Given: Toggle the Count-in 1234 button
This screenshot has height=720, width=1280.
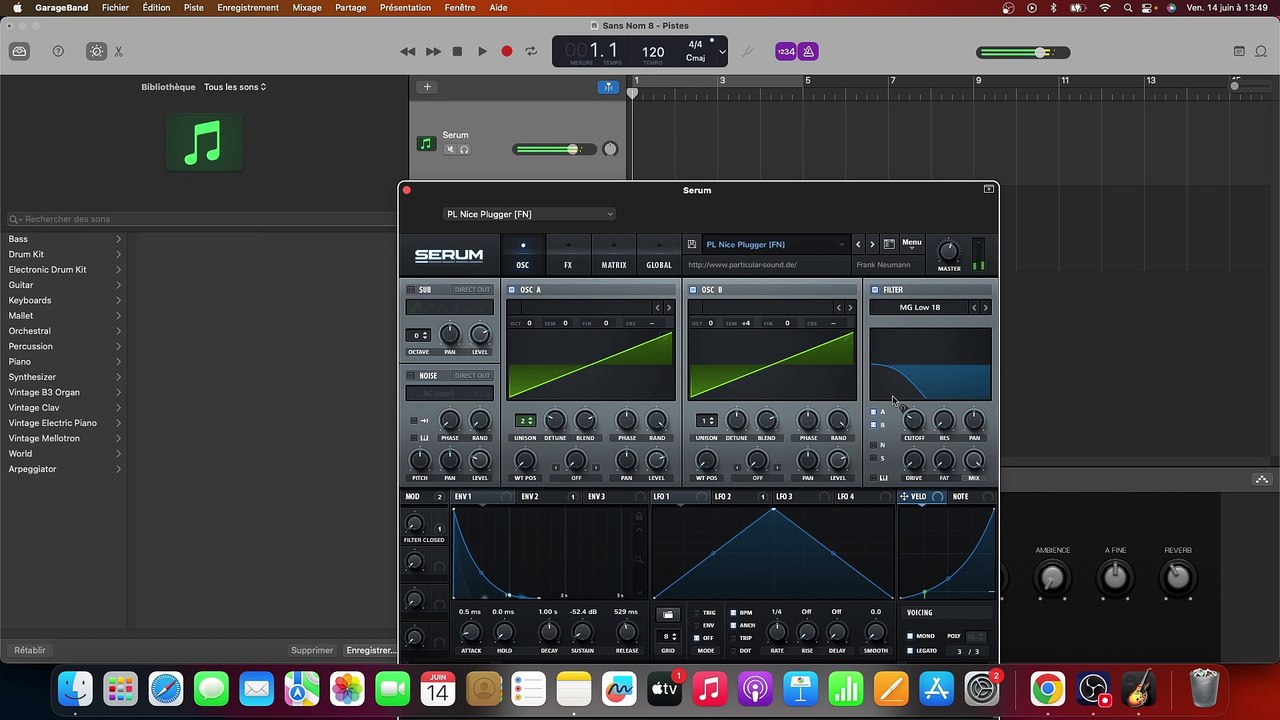Looking at the screenshot, I should [x=786, y=51].
